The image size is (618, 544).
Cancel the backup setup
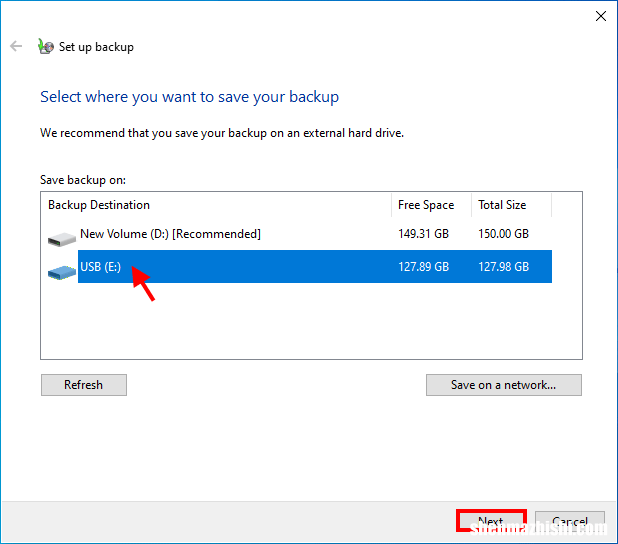point(570,521)
